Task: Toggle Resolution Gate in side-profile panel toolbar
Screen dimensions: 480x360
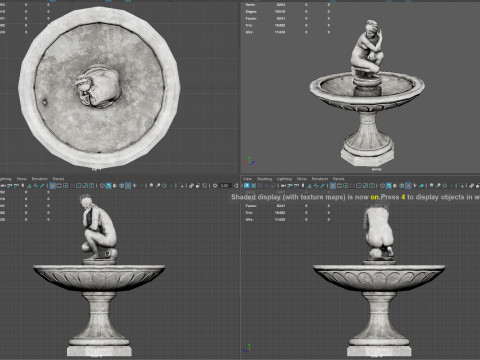Action: [x=66, y=186]
